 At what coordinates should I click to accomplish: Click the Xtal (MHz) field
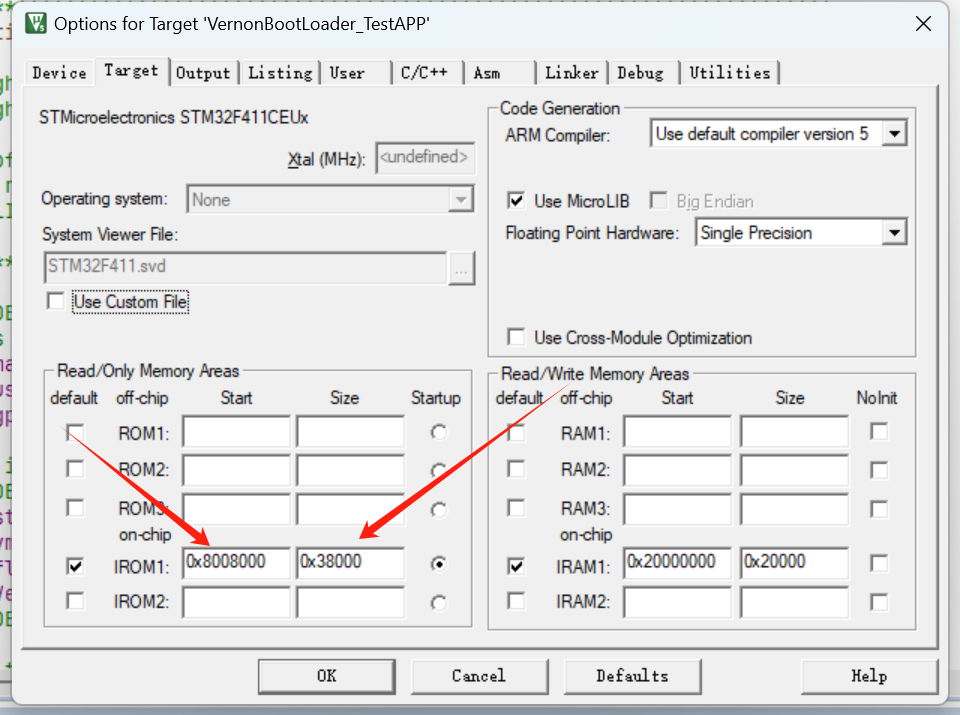point(425,159)
